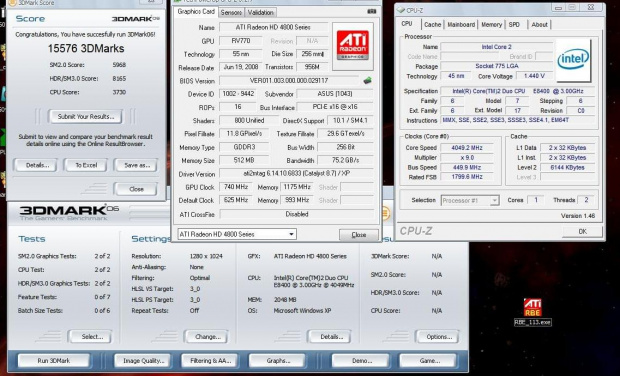
Task: Switch to the Cache tab in CPU-Z
Action: tap(433, 25)
